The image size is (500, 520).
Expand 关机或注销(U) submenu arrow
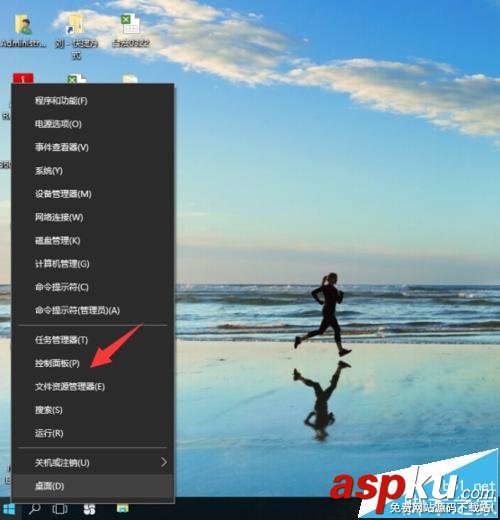point(164,462)
